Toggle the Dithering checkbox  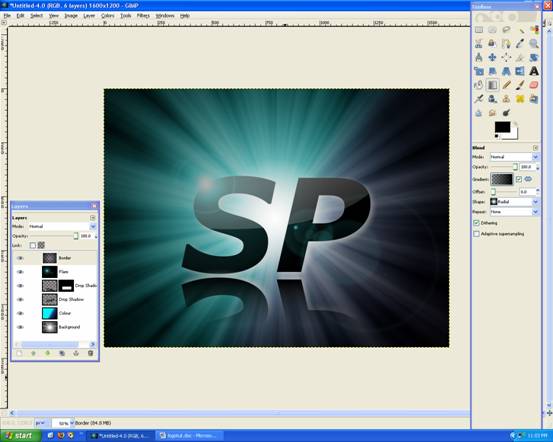pyautogui.click(x=476, y=223)
